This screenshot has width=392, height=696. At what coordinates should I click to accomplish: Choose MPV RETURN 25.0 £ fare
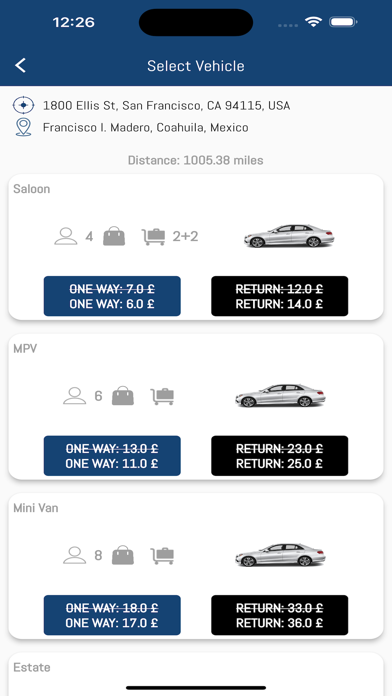point(280,456)
